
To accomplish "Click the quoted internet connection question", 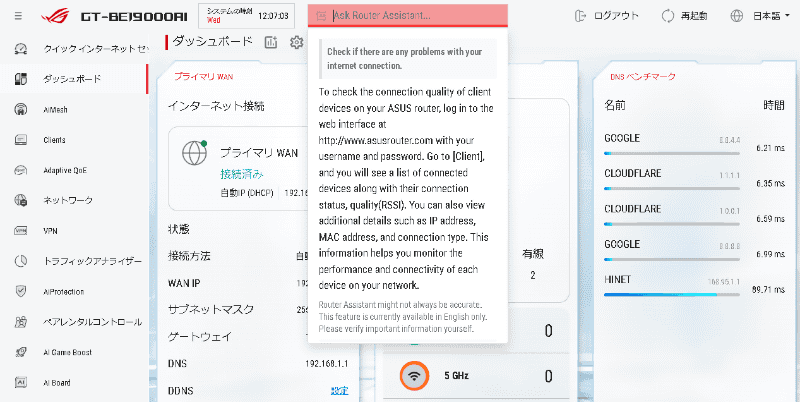I will (408, 59).
